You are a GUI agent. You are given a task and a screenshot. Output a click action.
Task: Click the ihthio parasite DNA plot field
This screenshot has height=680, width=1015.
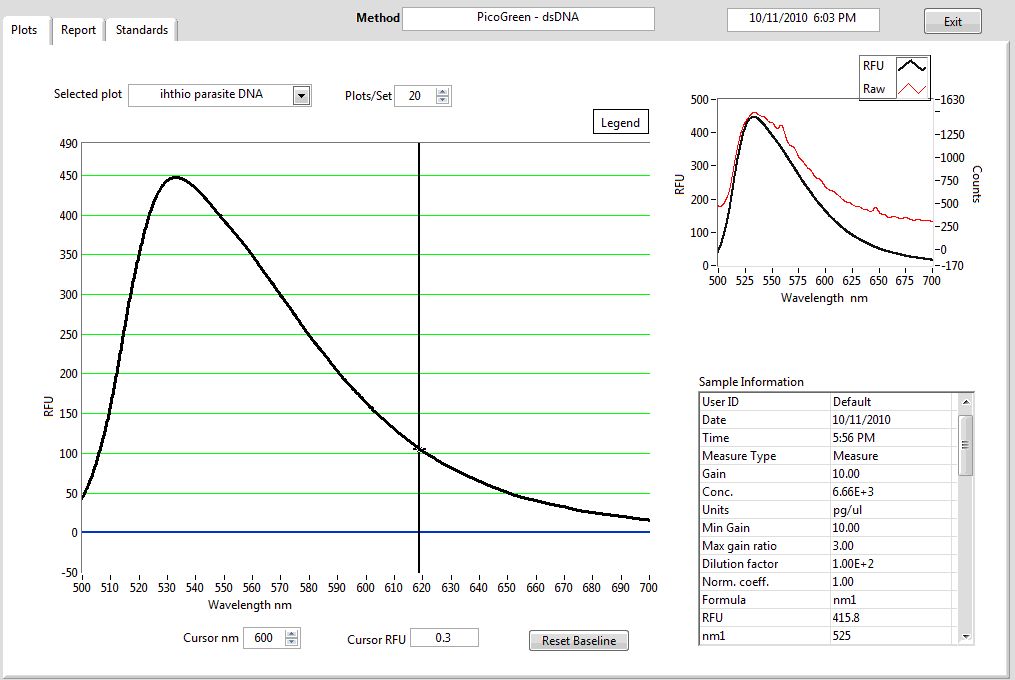(211, 95)
